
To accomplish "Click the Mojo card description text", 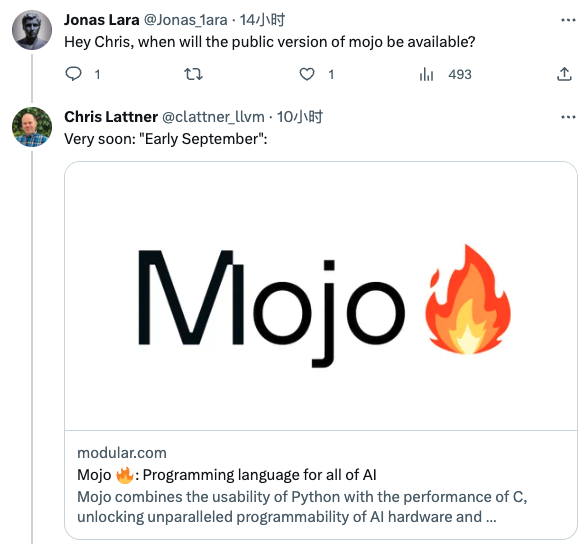I will [x=302, y=507].
